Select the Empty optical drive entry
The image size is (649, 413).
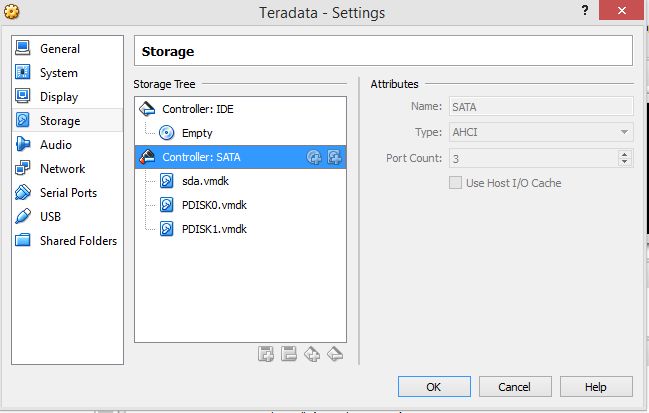click(240, 133)
